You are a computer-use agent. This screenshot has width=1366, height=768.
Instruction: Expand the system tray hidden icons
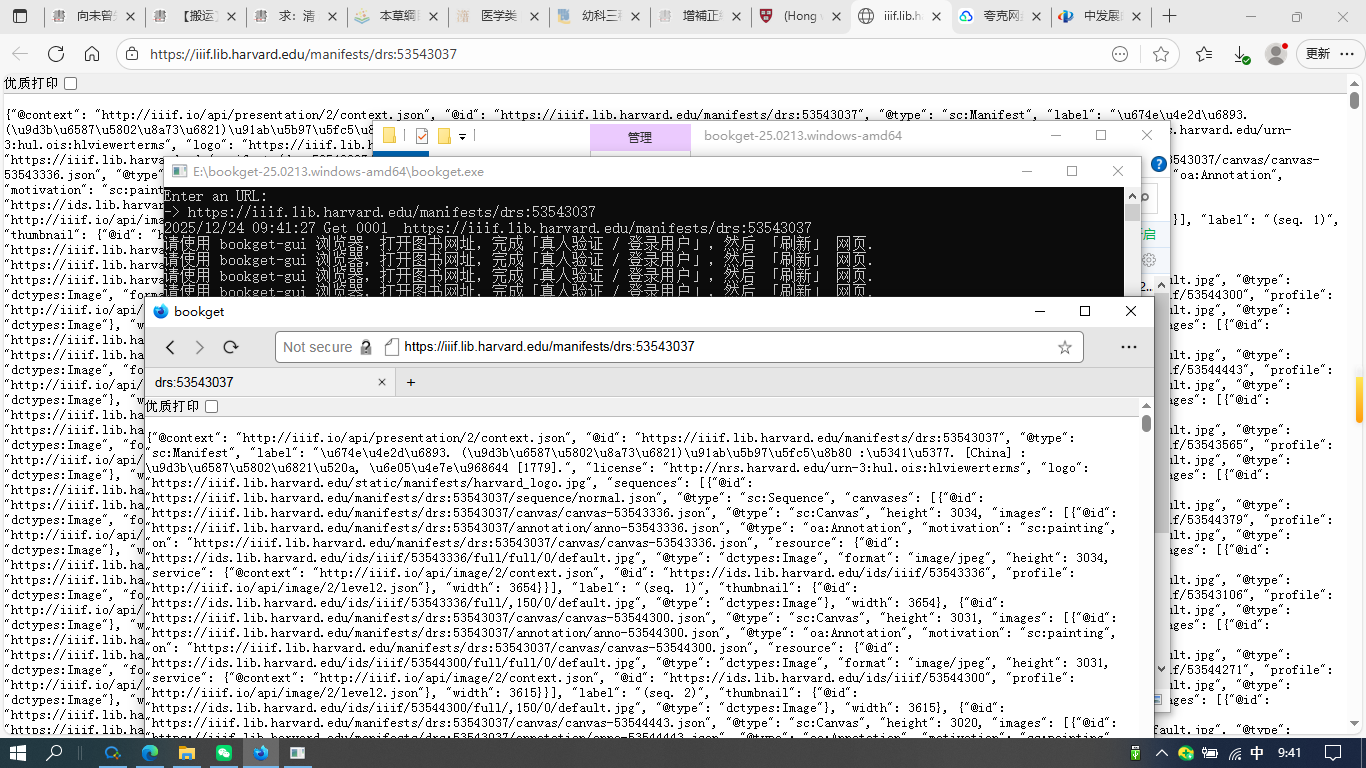pyautogui.click(x=1162, y=753)
